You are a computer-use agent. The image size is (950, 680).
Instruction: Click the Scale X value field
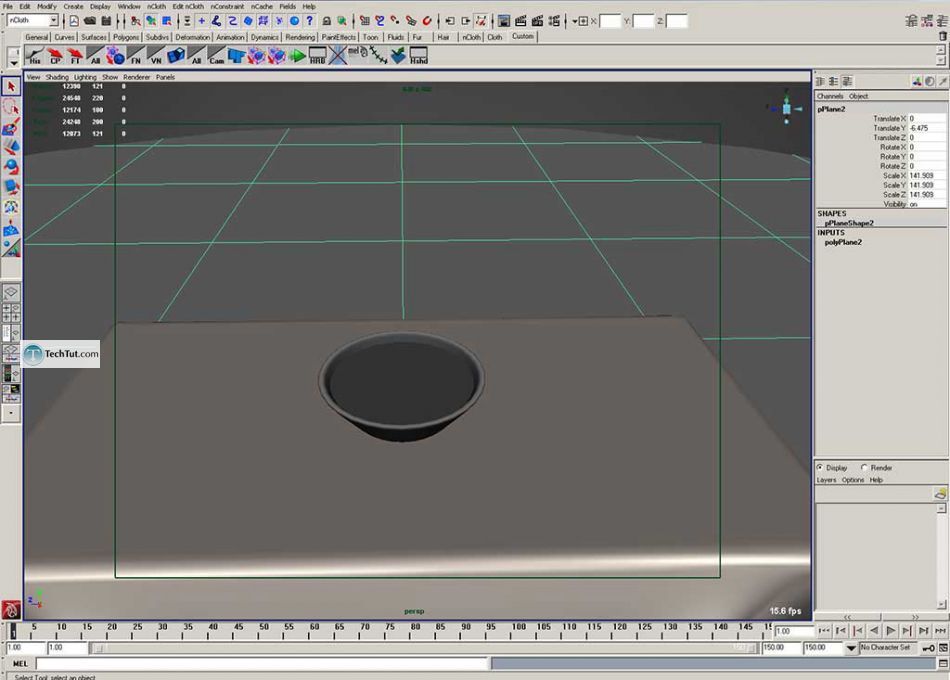[x=926, y=176]
